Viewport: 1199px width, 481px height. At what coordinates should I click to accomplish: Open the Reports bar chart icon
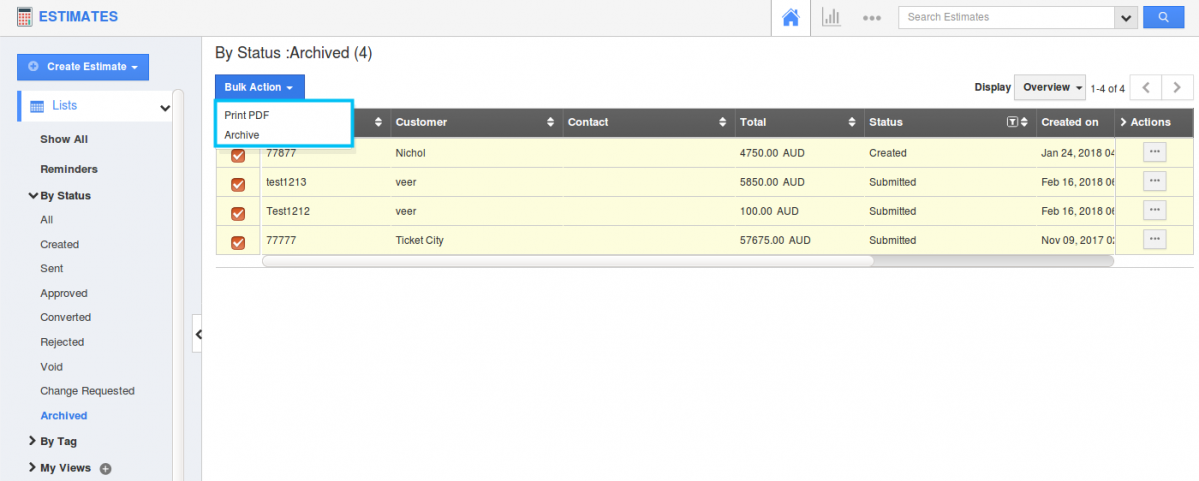(x=830, y=17)
